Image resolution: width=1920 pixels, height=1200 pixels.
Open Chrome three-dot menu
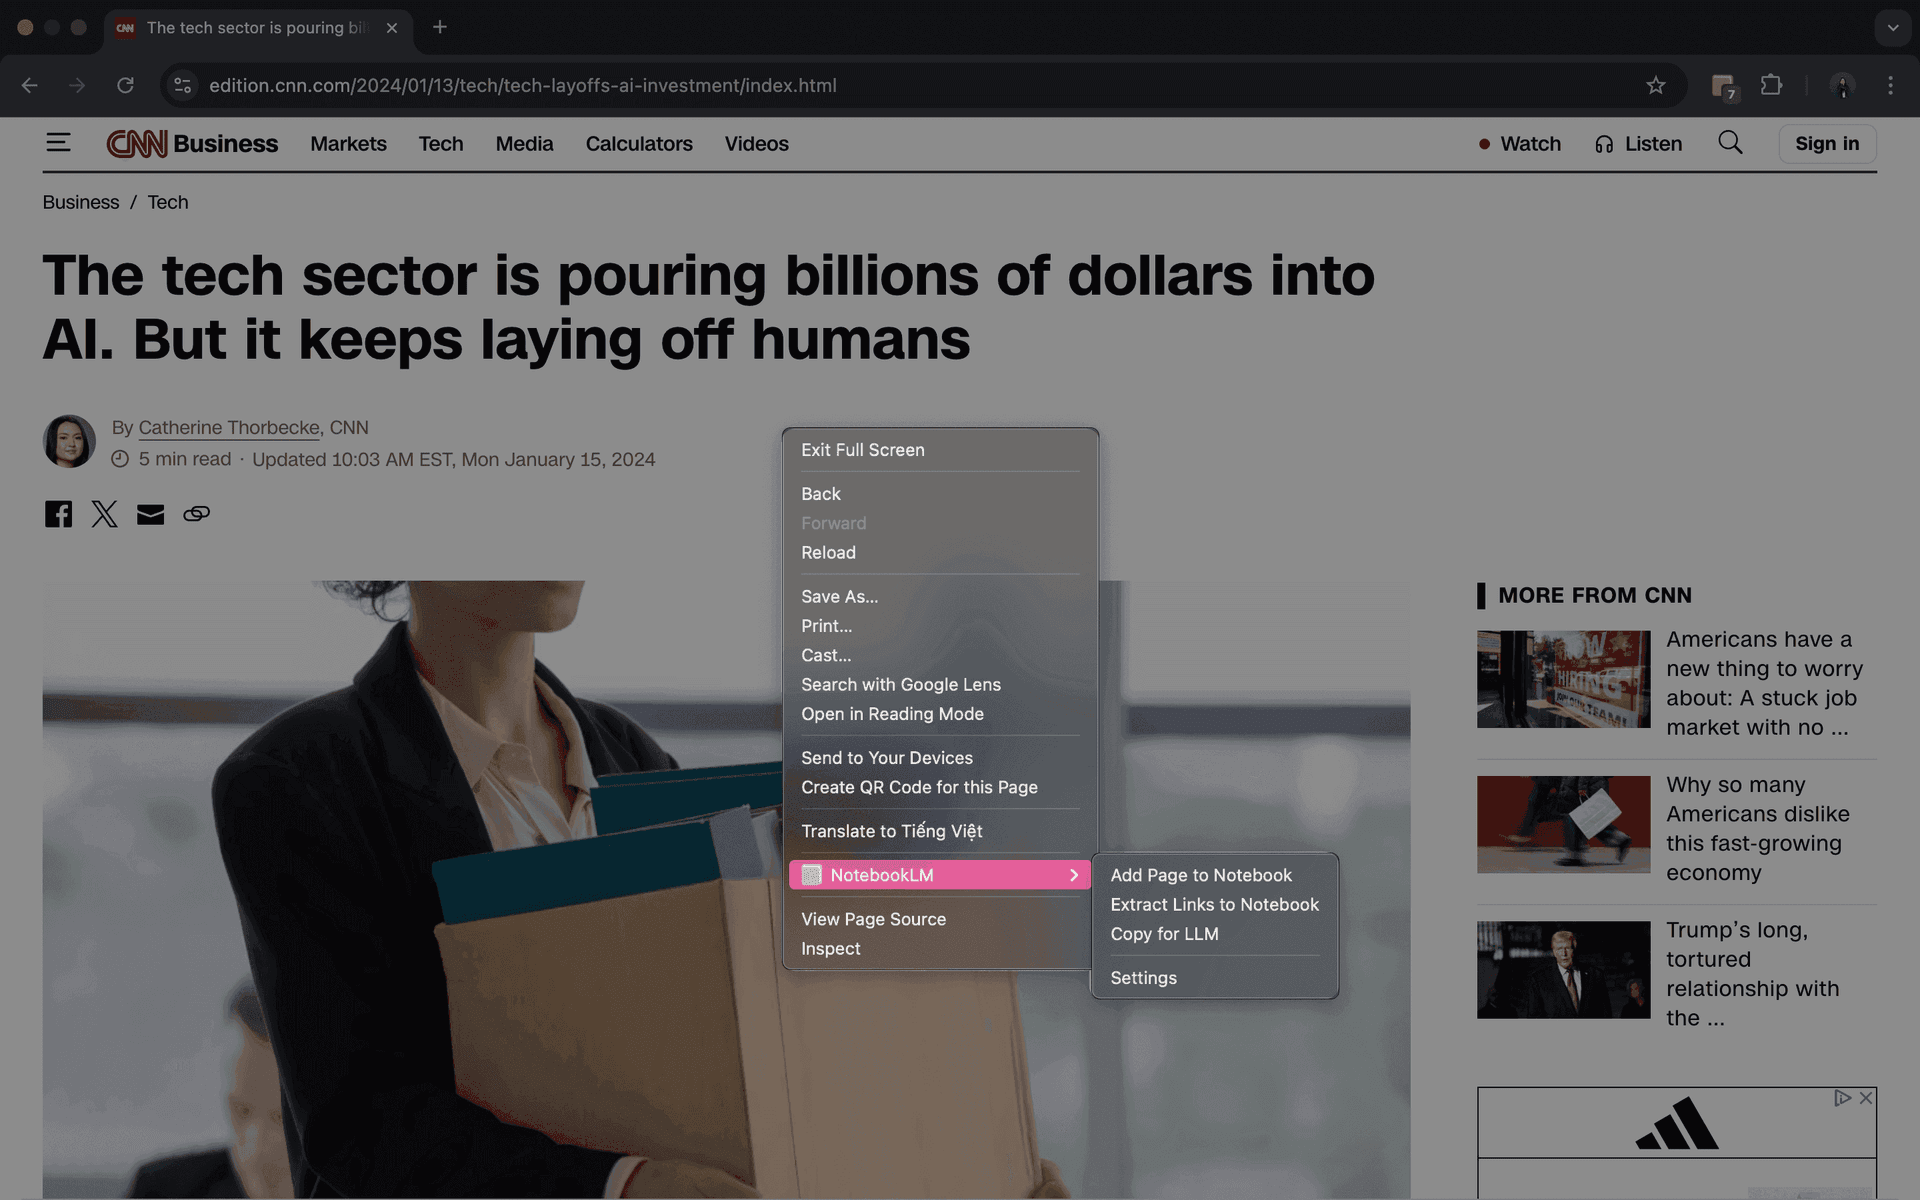click(x=1892, y=85)
